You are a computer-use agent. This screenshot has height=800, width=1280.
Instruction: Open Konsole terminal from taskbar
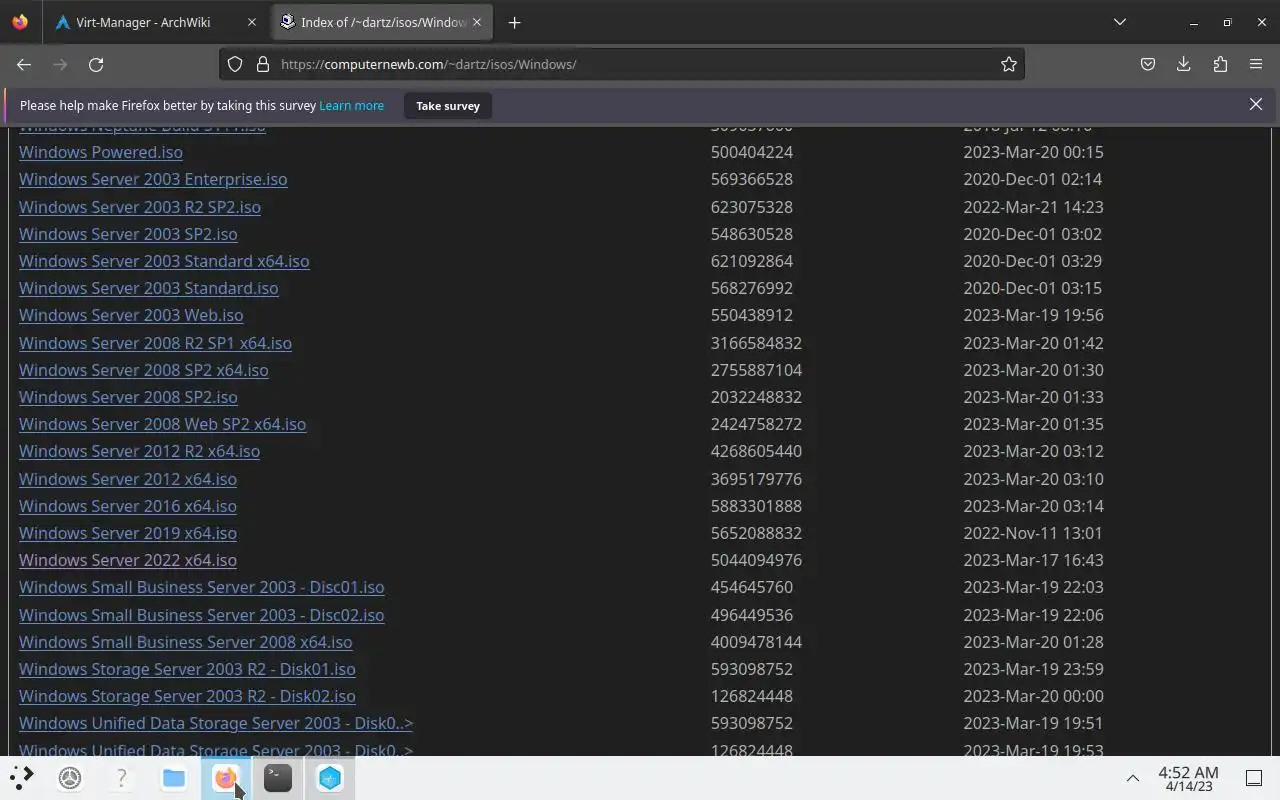coord(278,777)
